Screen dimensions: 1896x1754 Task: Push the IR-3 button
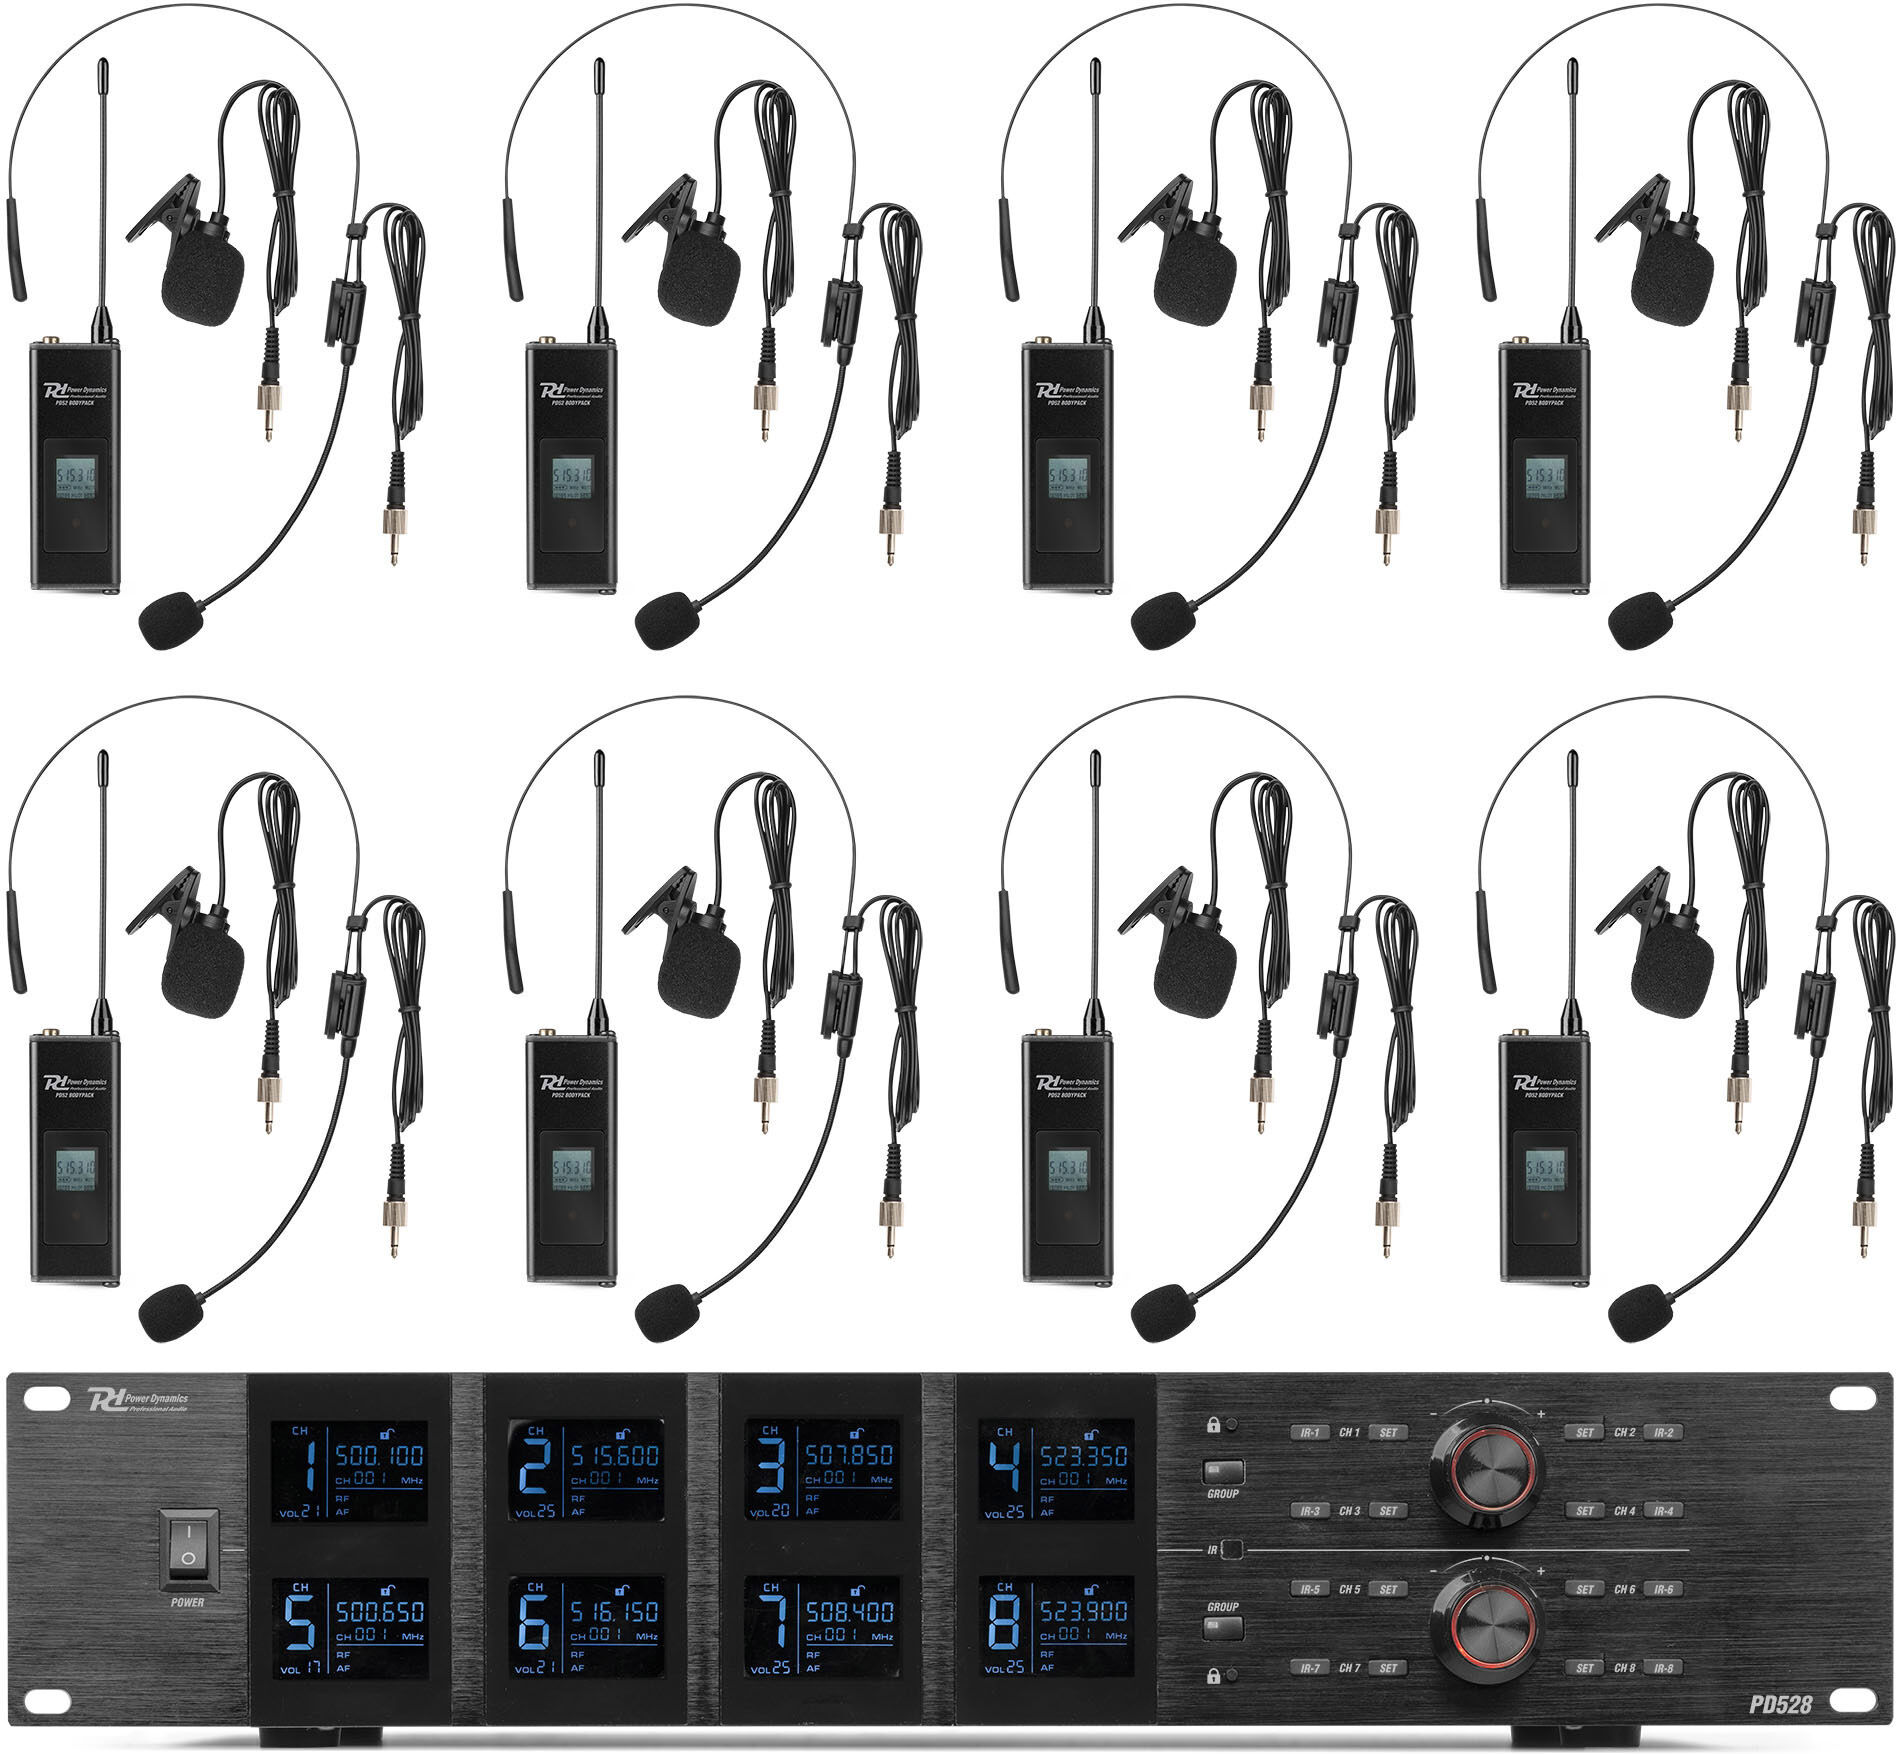(x=1310, y=1511)
